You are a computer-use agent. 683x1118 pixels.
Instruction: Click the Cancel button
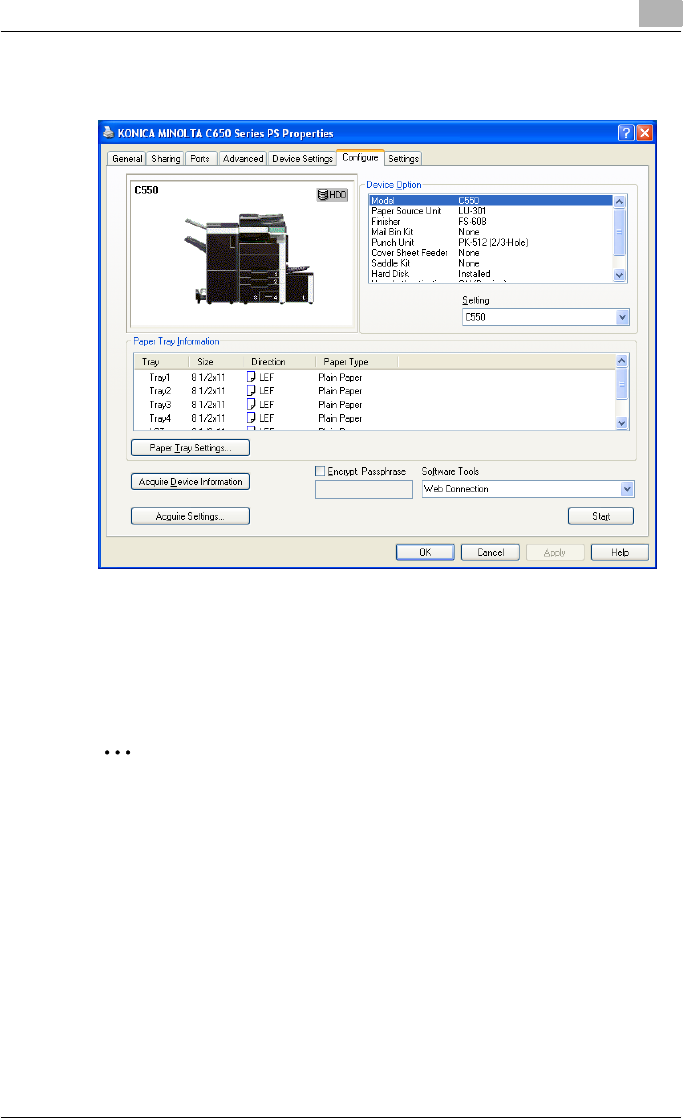click(x=491, y=553)
